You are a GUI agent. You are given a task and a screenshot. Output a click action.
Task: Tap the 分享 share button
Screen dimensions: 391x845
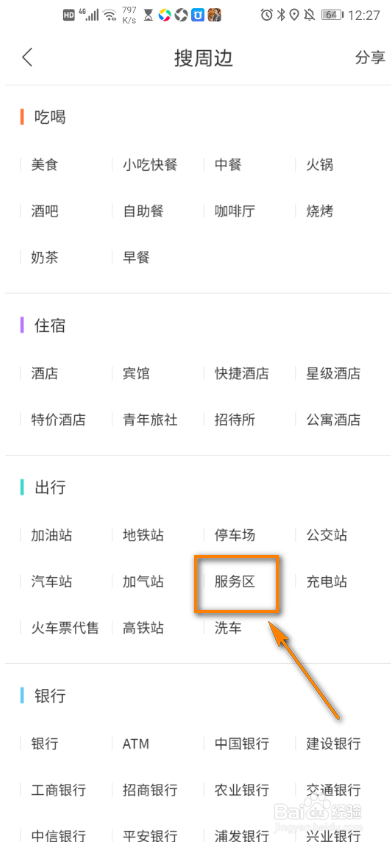click(370, 58)
